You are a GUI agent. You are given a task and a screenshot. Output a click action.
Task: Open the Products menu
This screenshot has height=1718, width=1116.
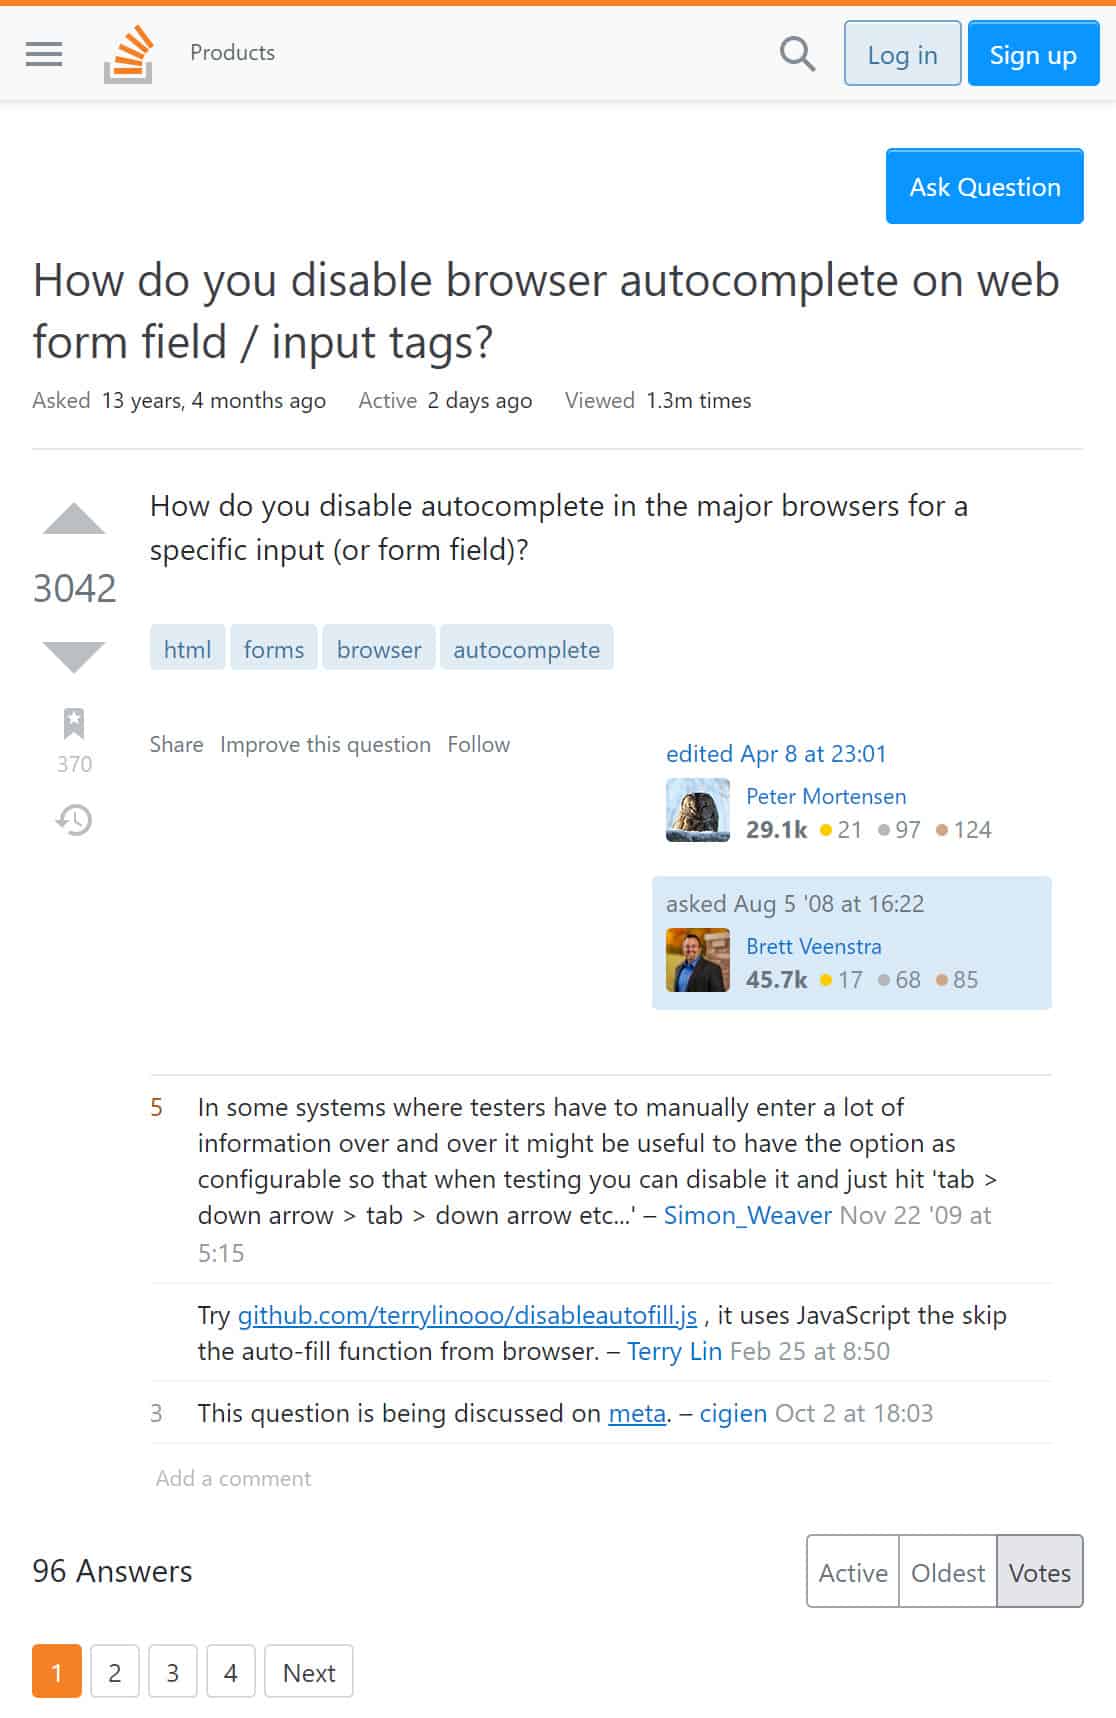pos(232,53)
